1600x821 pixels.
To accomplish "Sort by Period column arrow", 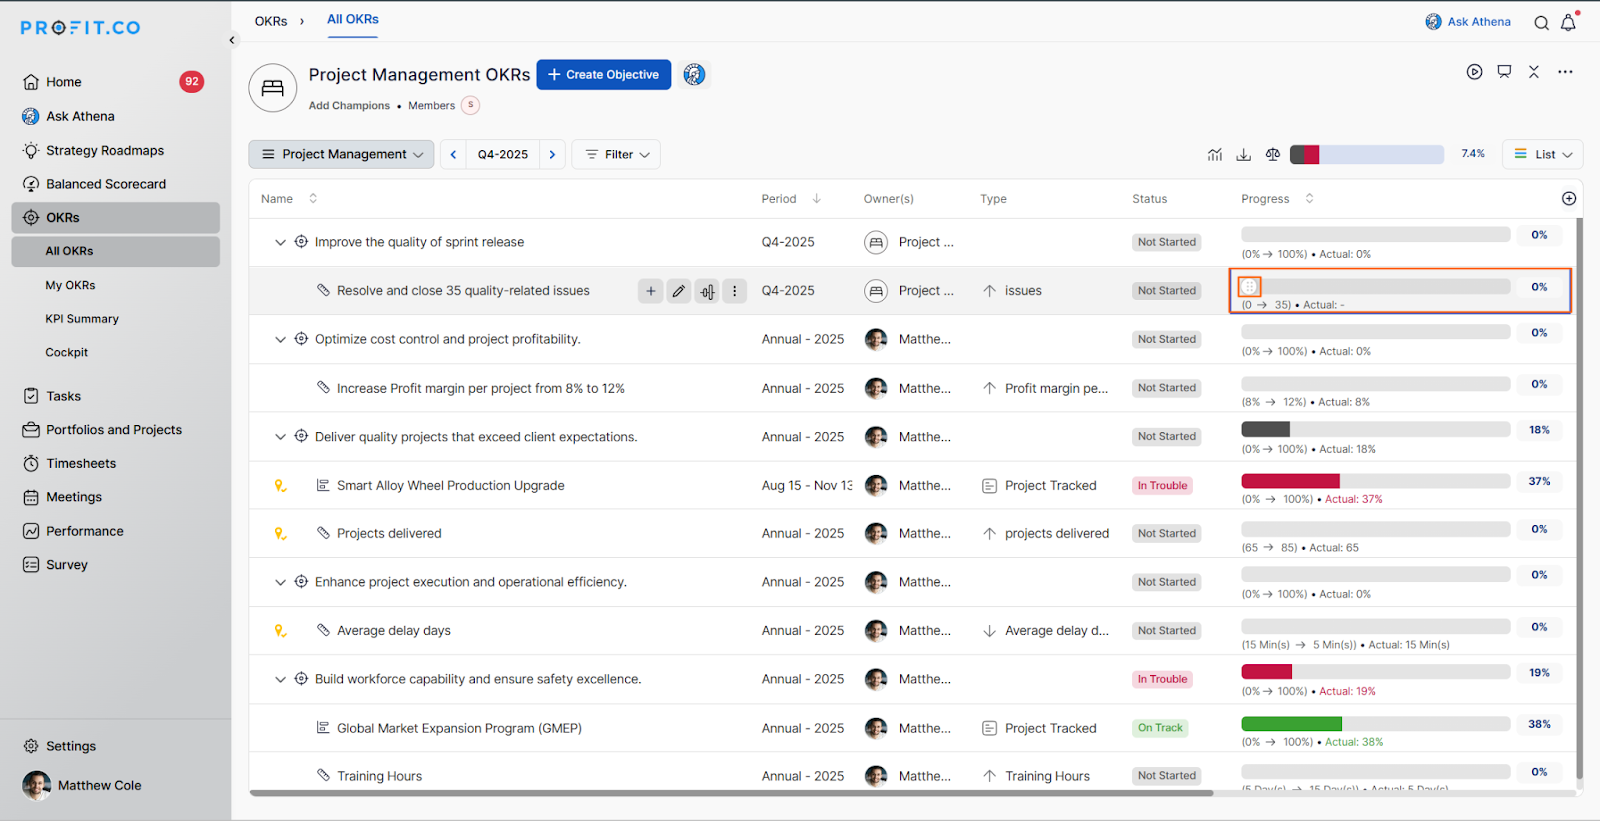I will click(x=817, y=198).
